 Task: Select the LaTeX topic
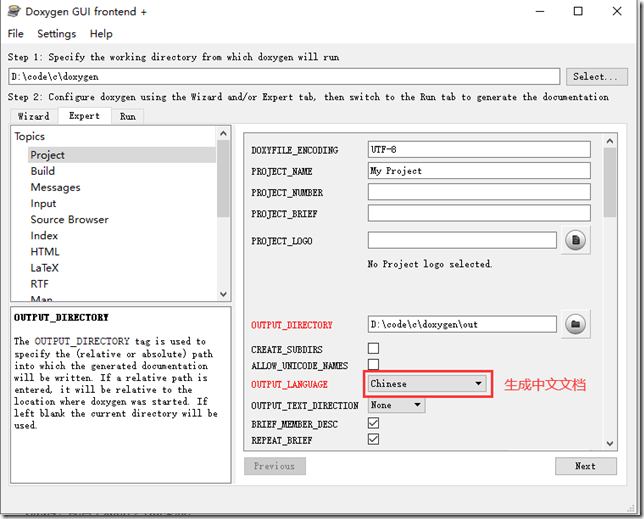[x=44, y=268]
